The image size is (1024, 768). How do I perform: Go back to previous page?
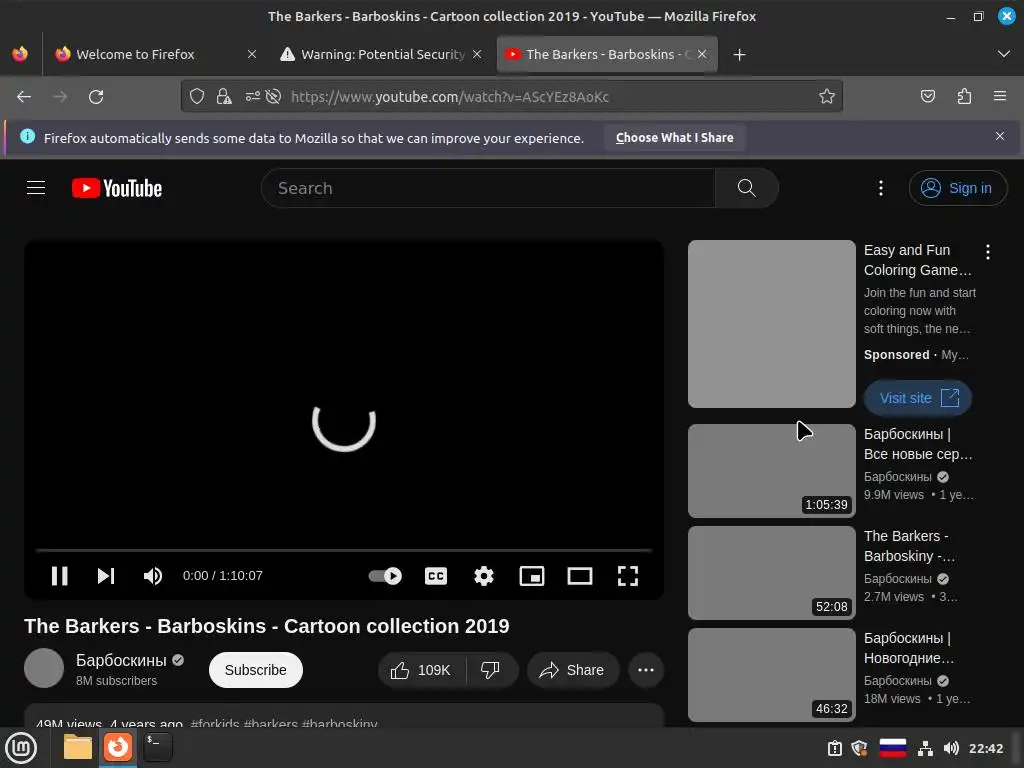[24, 97]
